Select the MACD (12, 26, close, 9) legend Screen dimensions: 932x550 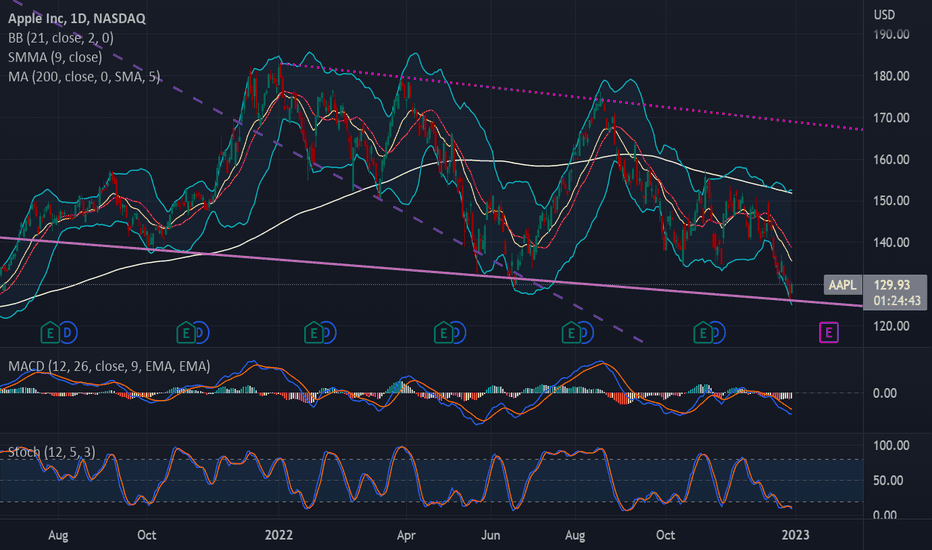(109, 366)
